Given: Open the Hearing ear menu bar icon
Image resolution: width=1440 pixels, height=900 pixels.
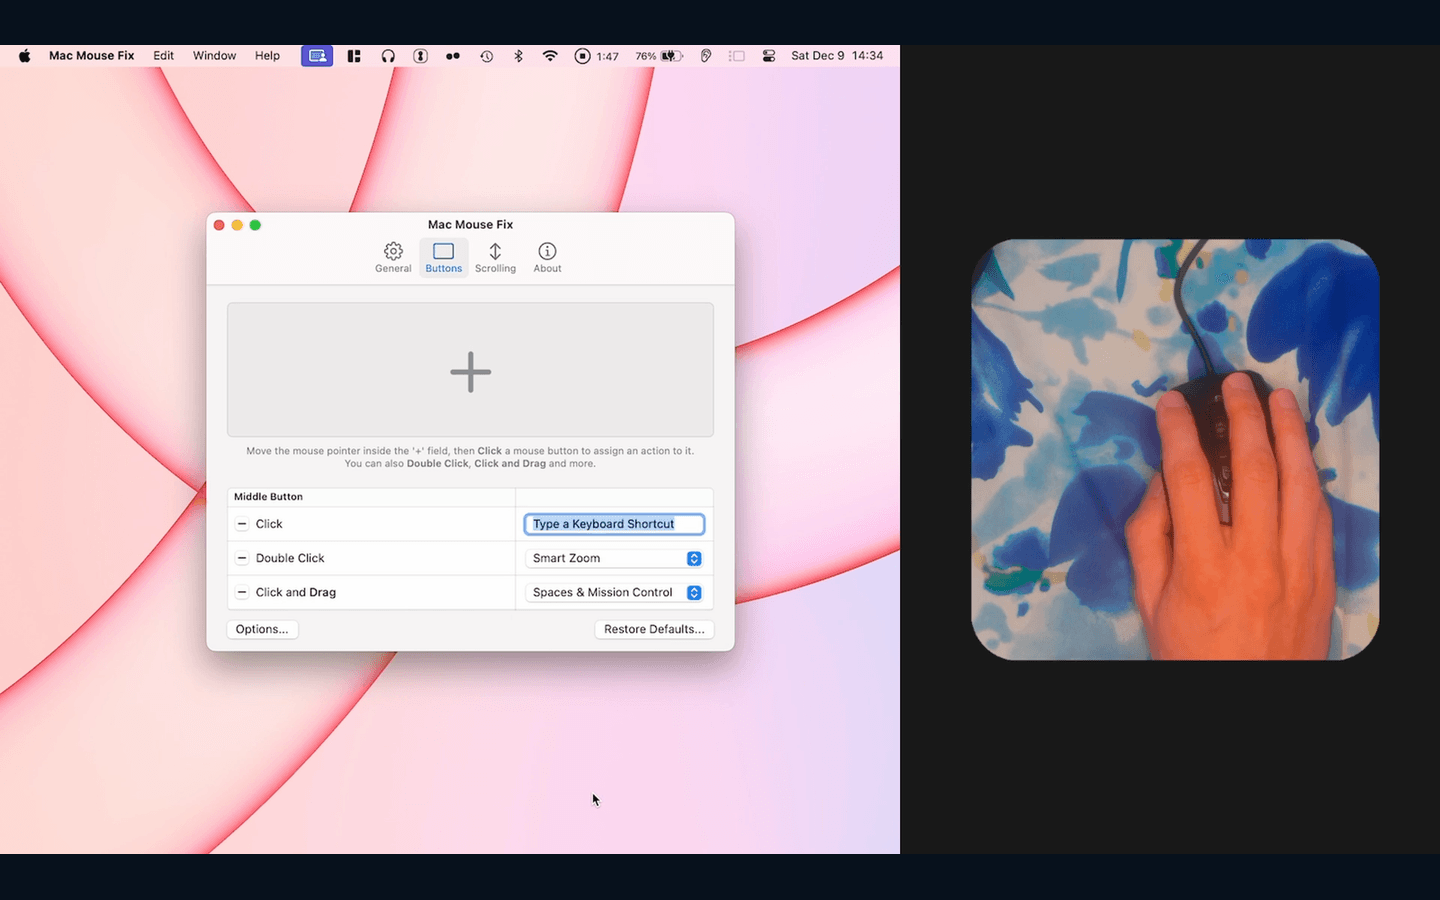Looking at the screenshot, I should [x=706, y=56].
